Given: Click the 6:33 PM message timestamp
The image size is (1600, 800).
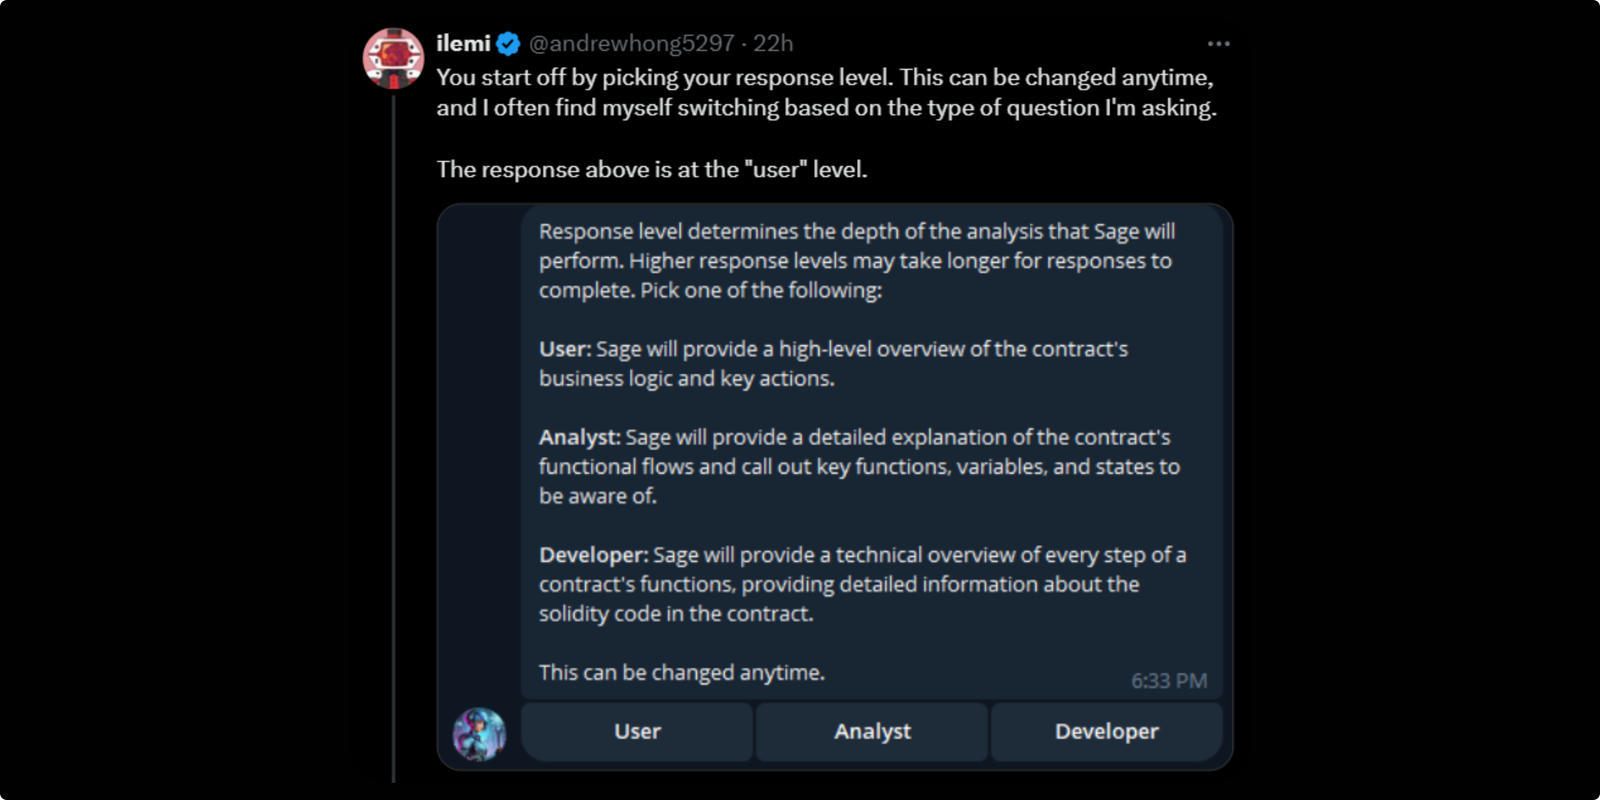Looking at the screenshot, I should [1168, 681].
